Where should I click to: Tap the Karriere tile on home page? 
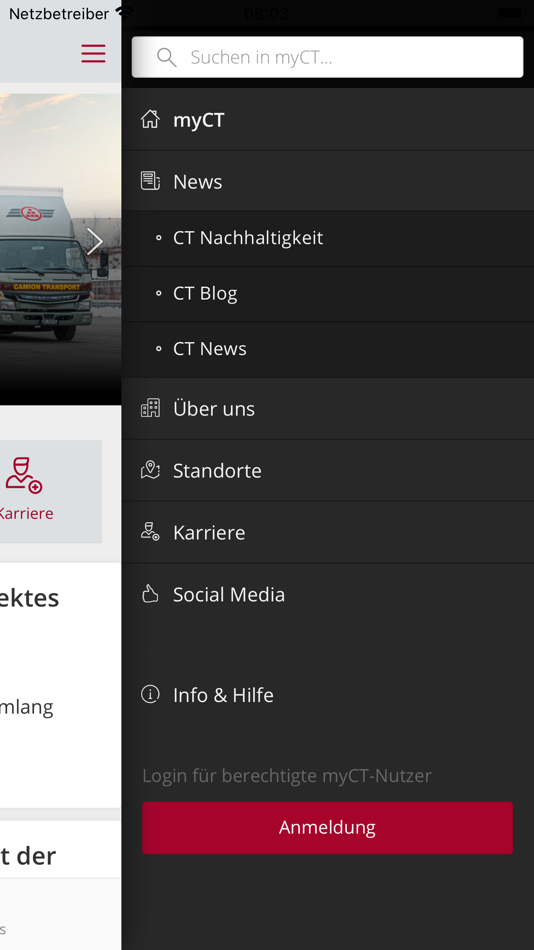pyautogui.click(x=36, y=491)
